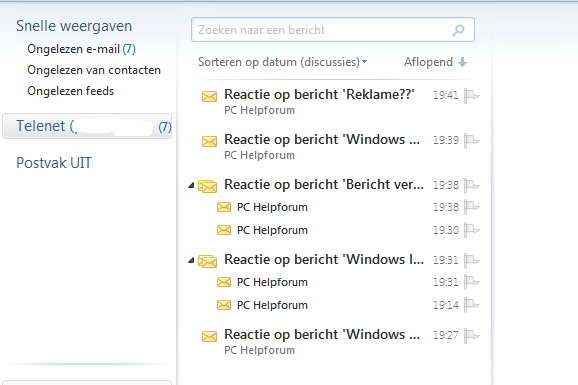Select the Telenet account folder
The height and width of the screenshot is (385, 578).
click(87, 126)
